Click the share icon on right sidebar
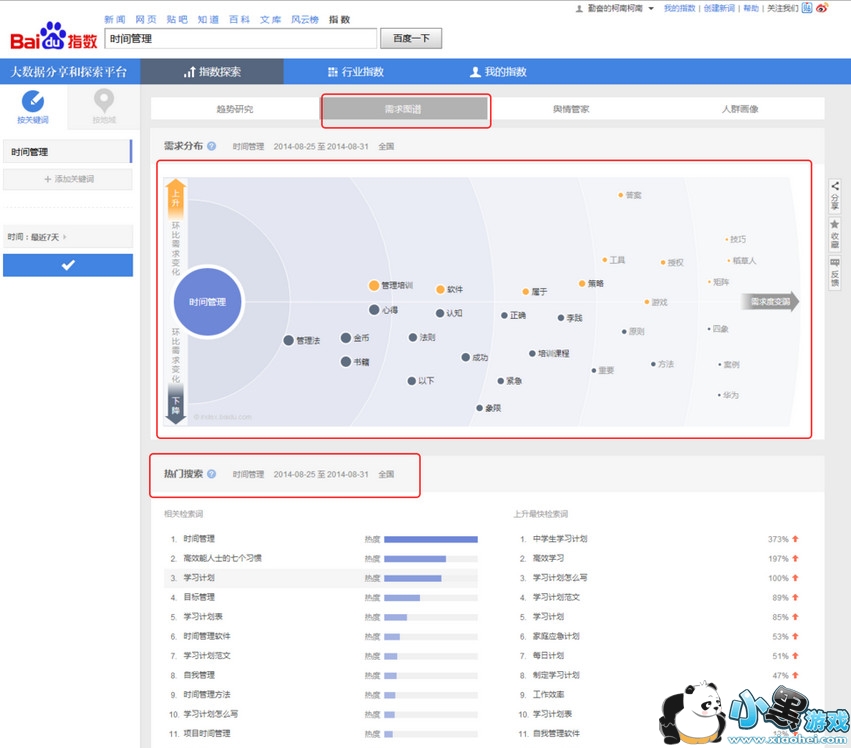 pyautogui.click(x=835, y=186)
